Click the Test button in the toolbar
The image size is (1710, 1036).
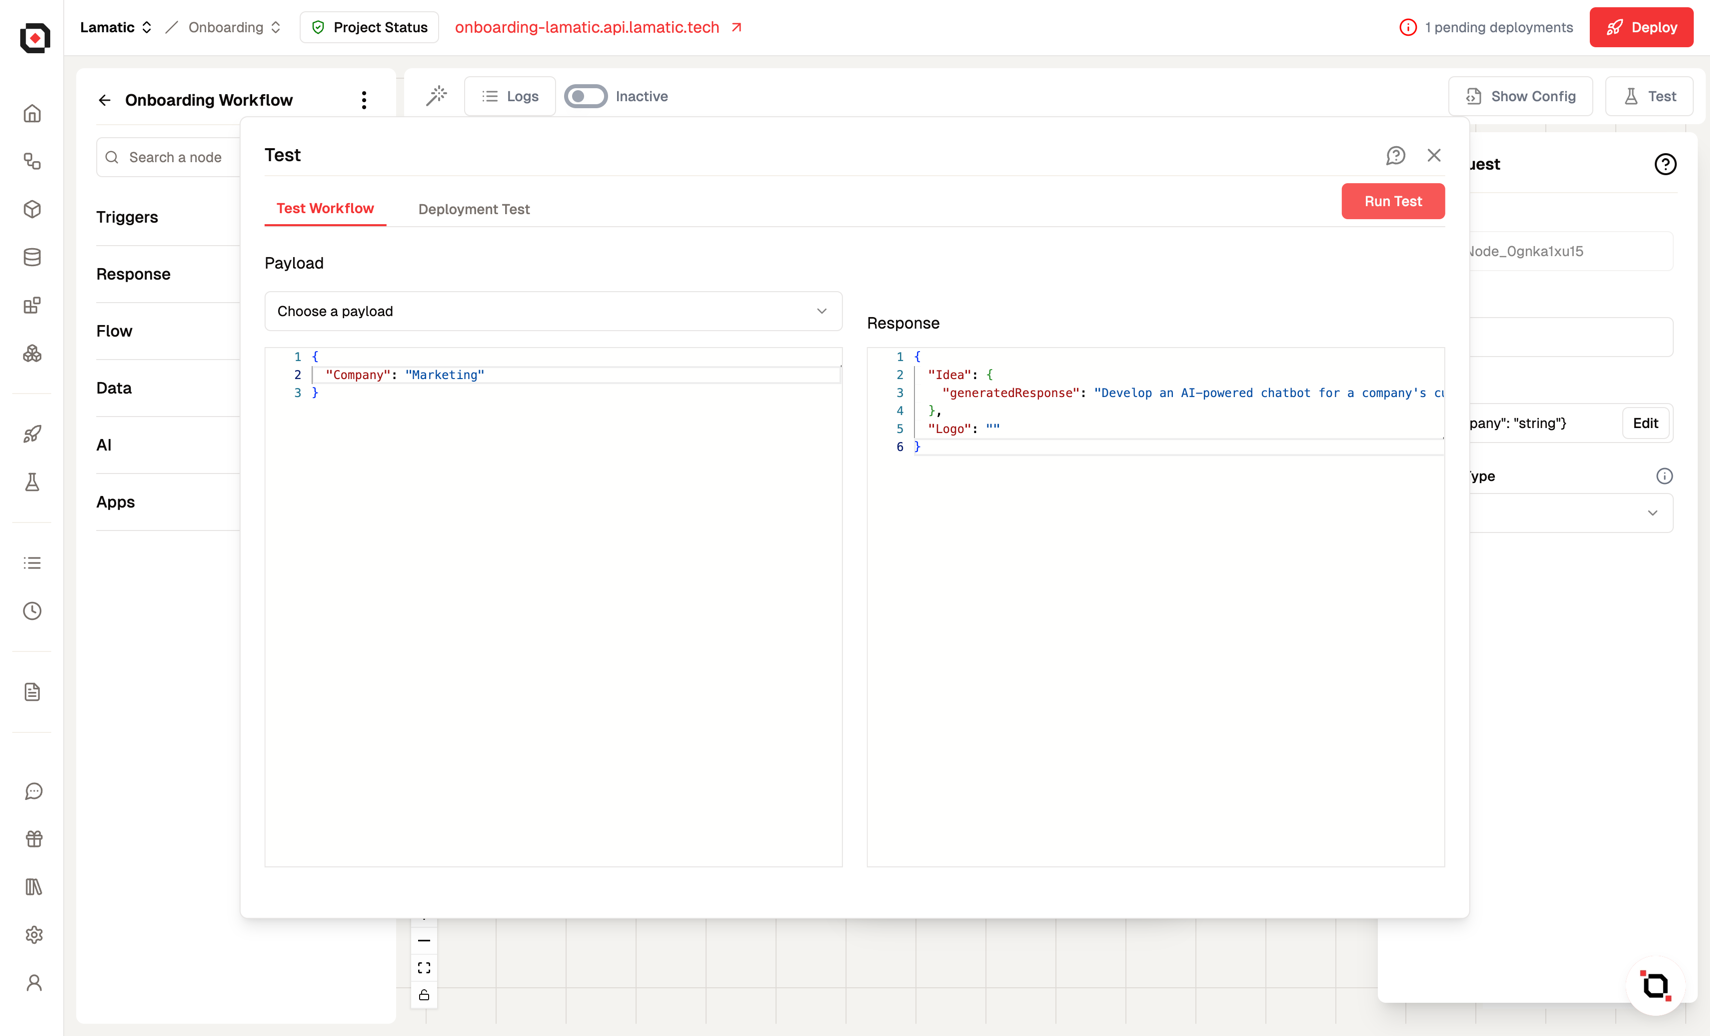pyautogui.click(x=1649, y=96)
